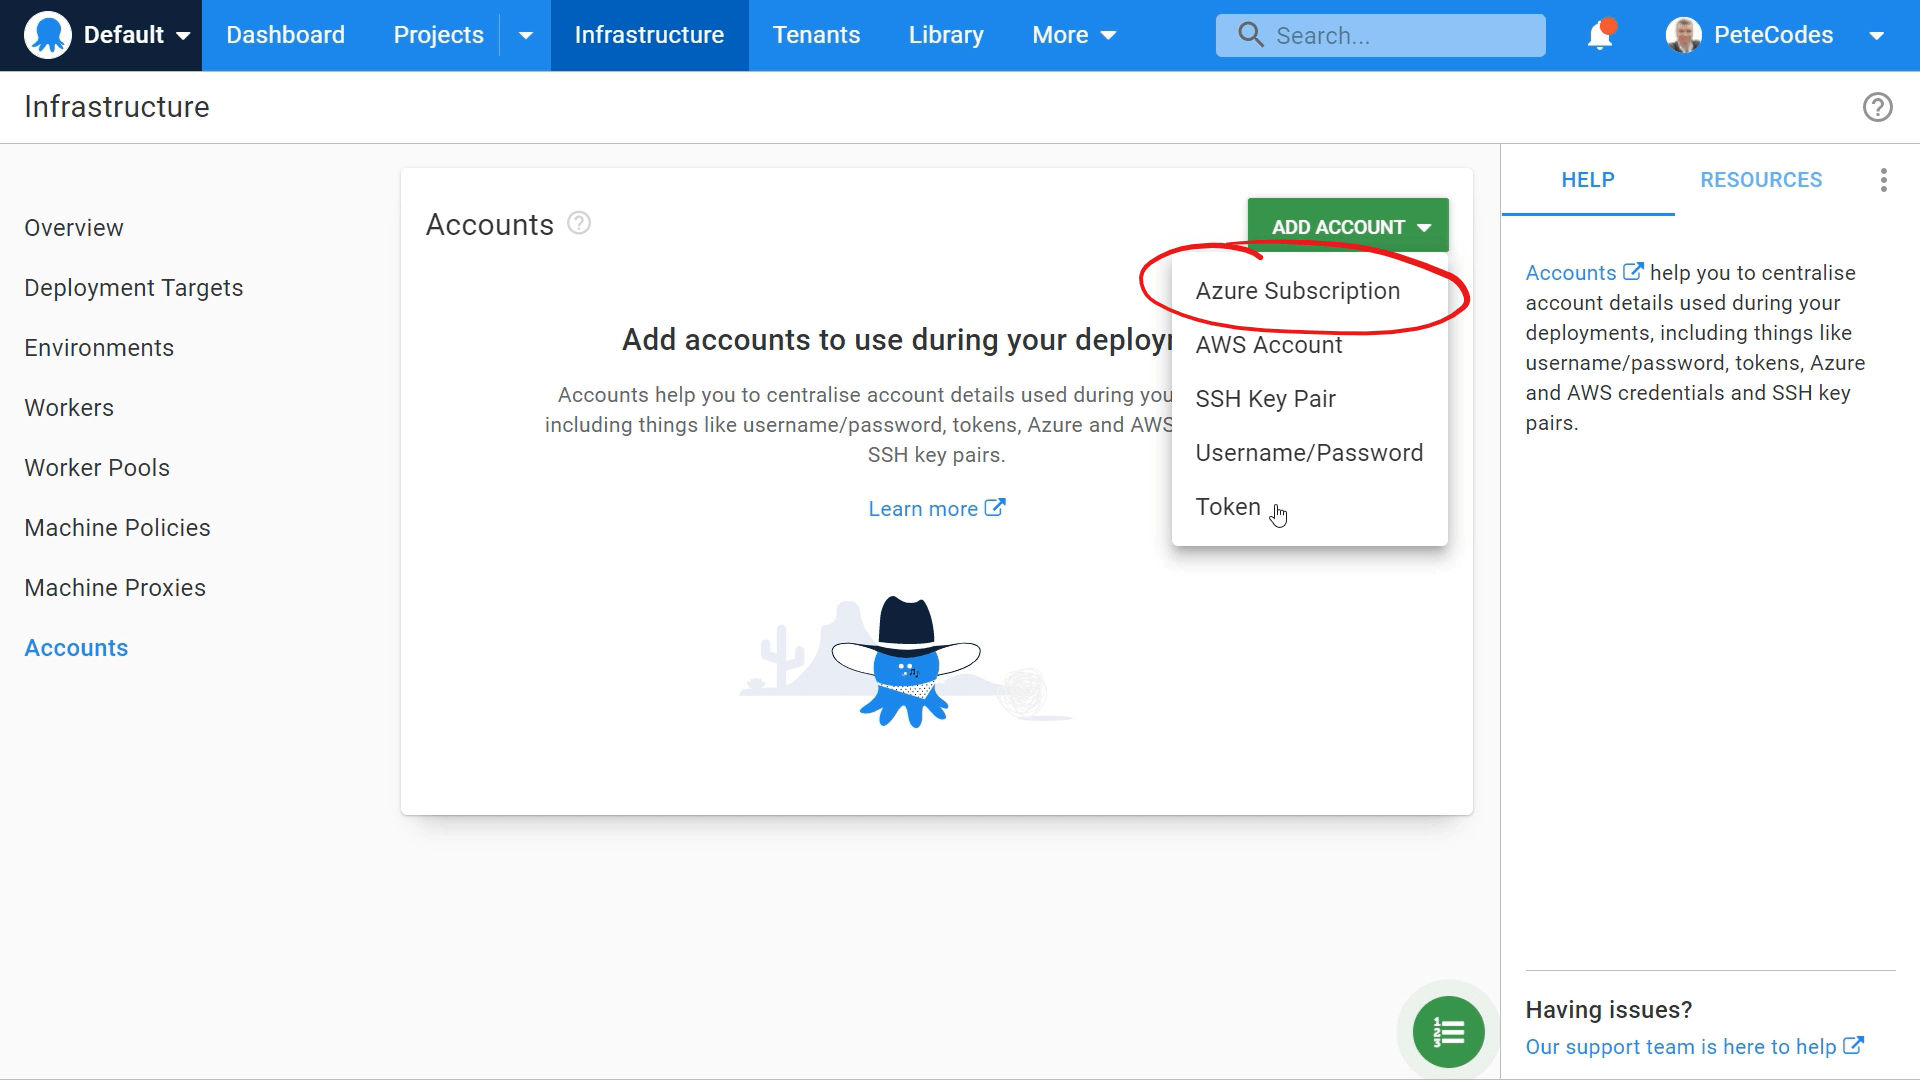1920x1080 pixels.
Task: Open the Accounts documentation link in help panel
Action: pos(1584,273)
